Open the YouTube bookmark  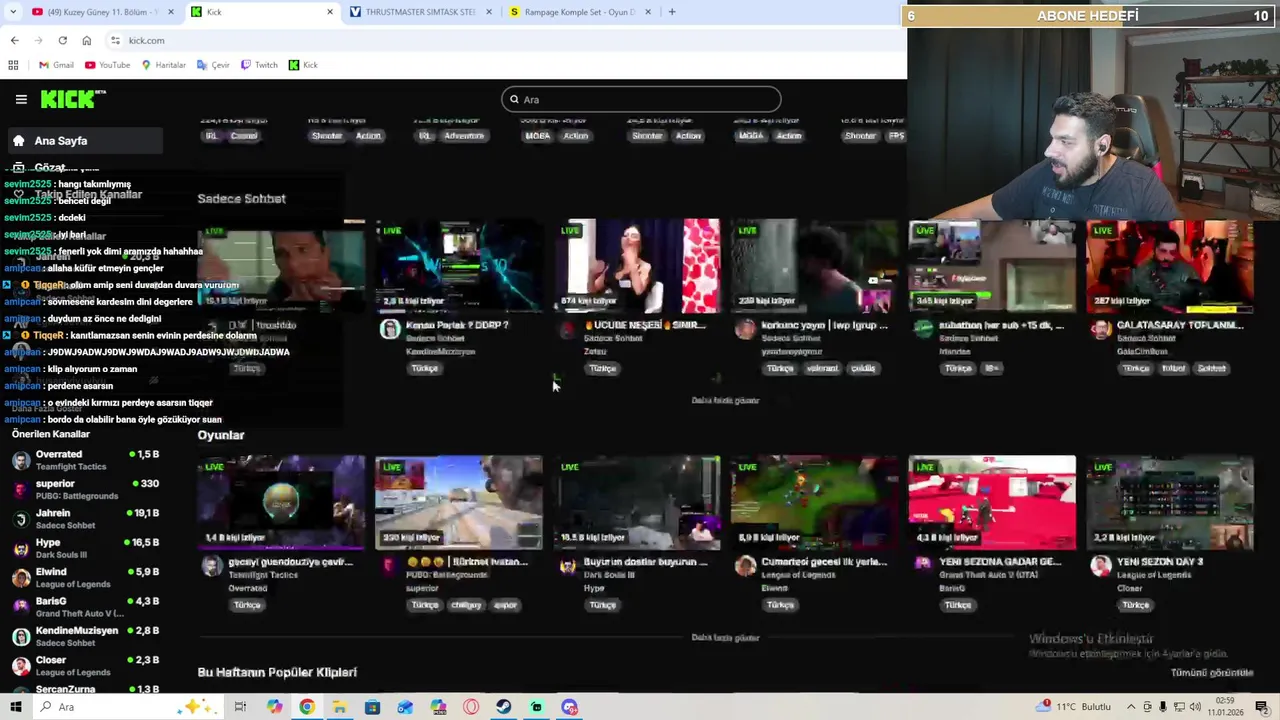[108, 65]
